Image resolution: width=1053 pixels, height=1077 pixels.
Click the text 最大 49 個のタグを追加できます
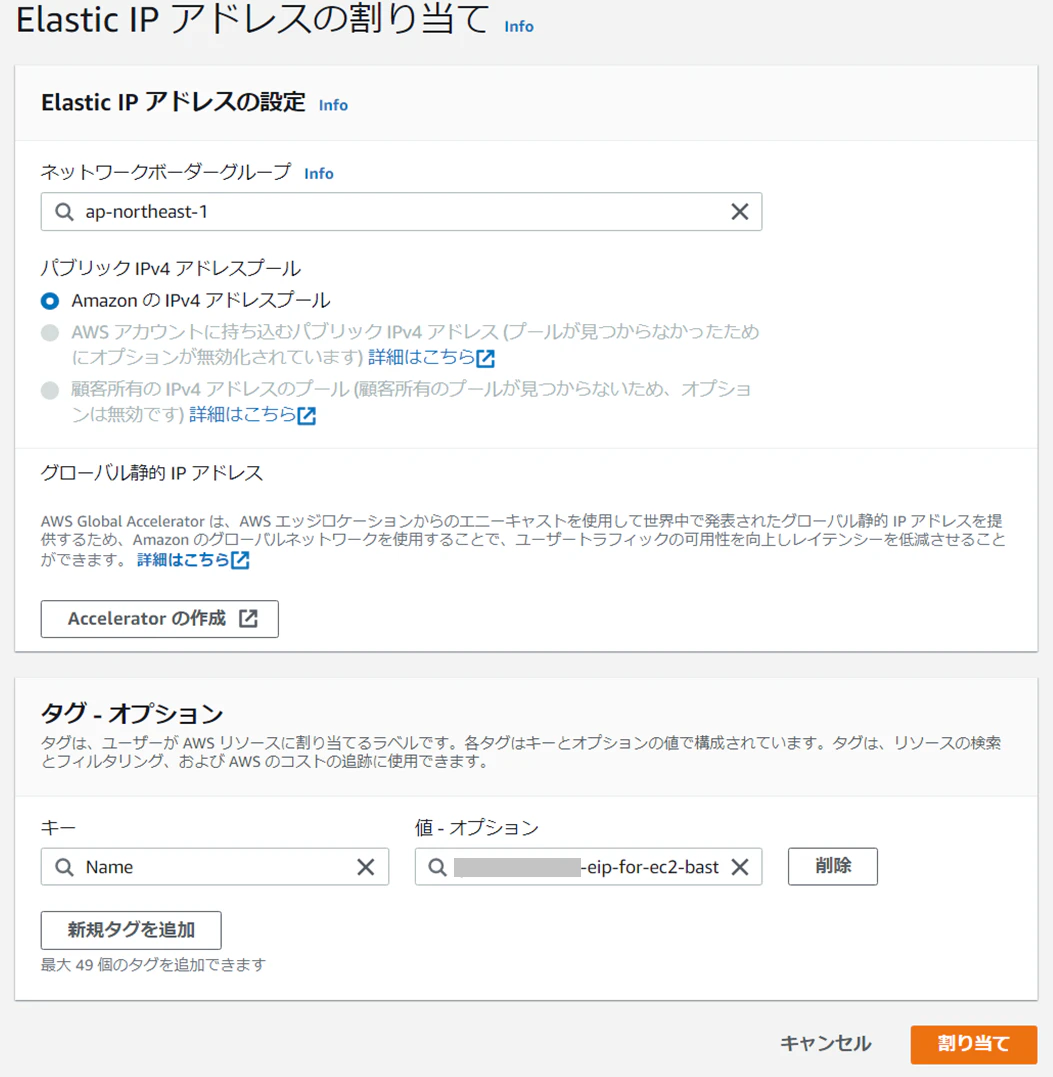click(153, 965)
